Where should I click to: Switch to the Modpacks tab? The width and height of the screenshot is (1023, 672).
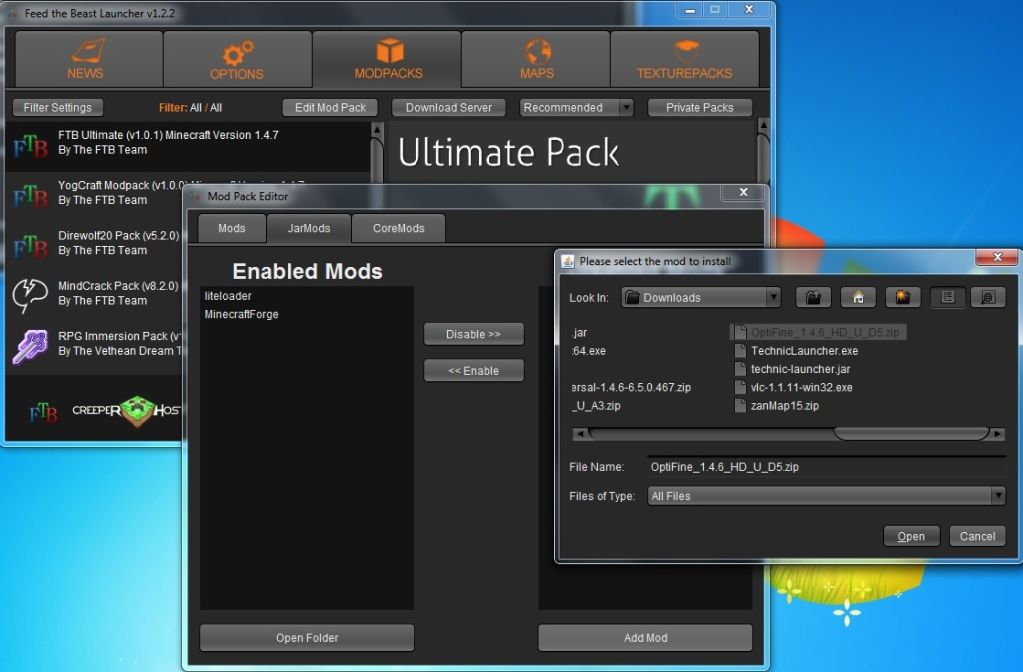[387, 59]
